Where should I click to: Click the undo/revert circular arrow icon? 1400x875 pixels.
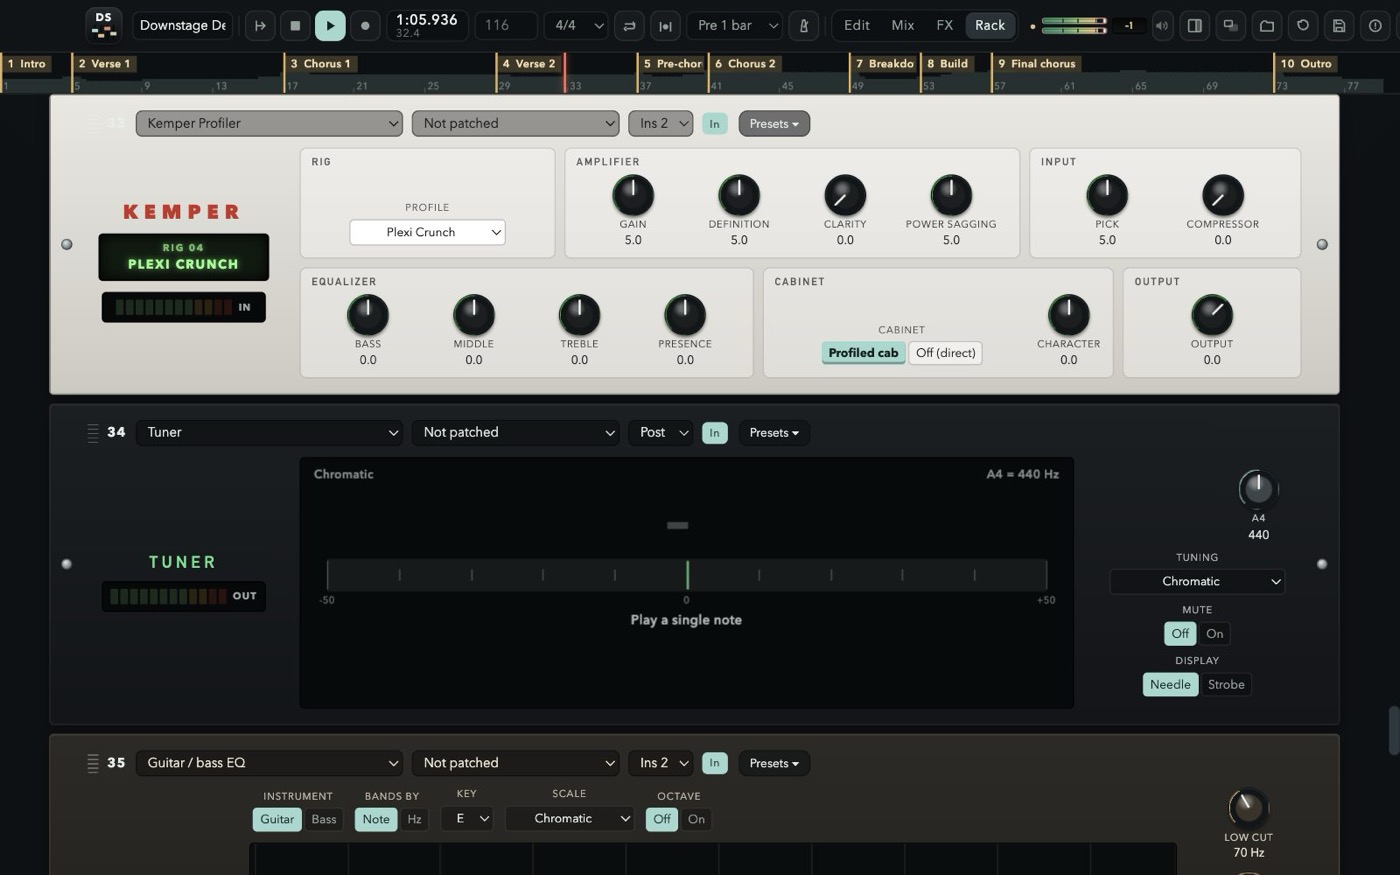pyautogui.click(x=1303, y=26)
